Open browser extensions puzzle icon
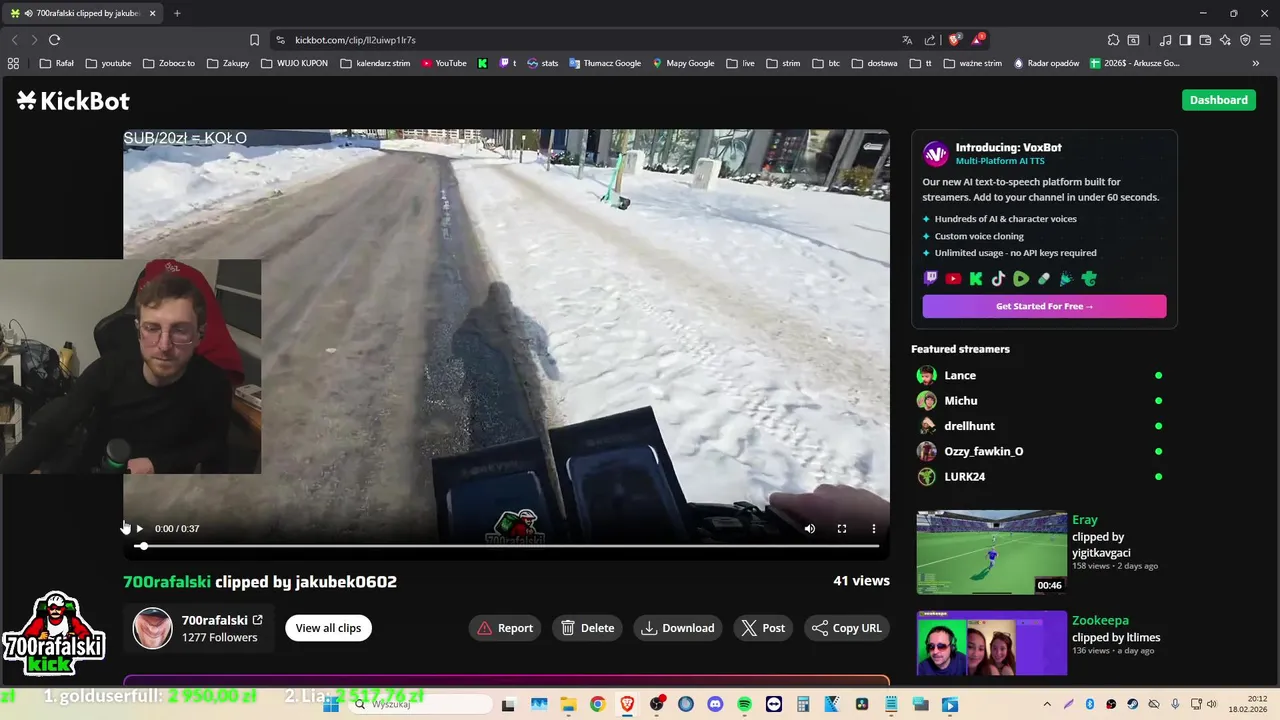The width and height of the screenshot is (1280, 720). tap(1113, 40)
